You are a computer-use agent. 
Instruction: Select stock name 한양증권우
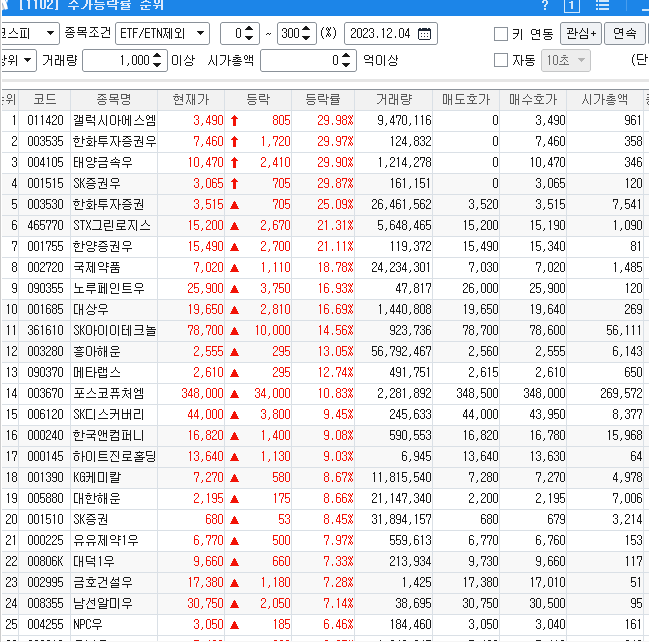click(103, 247)
